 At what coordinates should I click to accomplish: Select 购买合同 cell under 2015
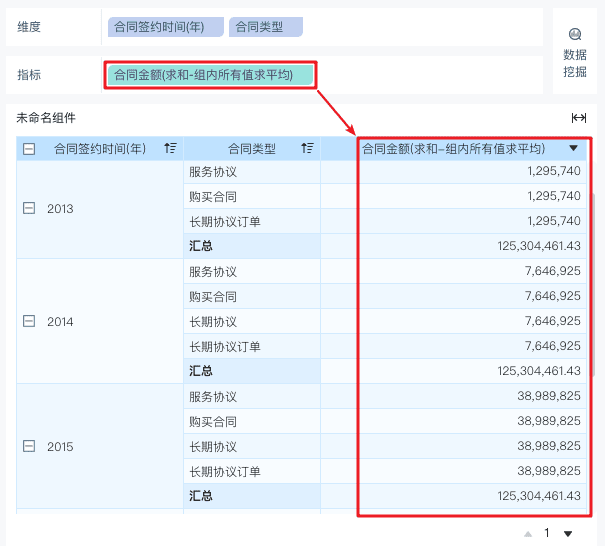(x=252, y=422)
